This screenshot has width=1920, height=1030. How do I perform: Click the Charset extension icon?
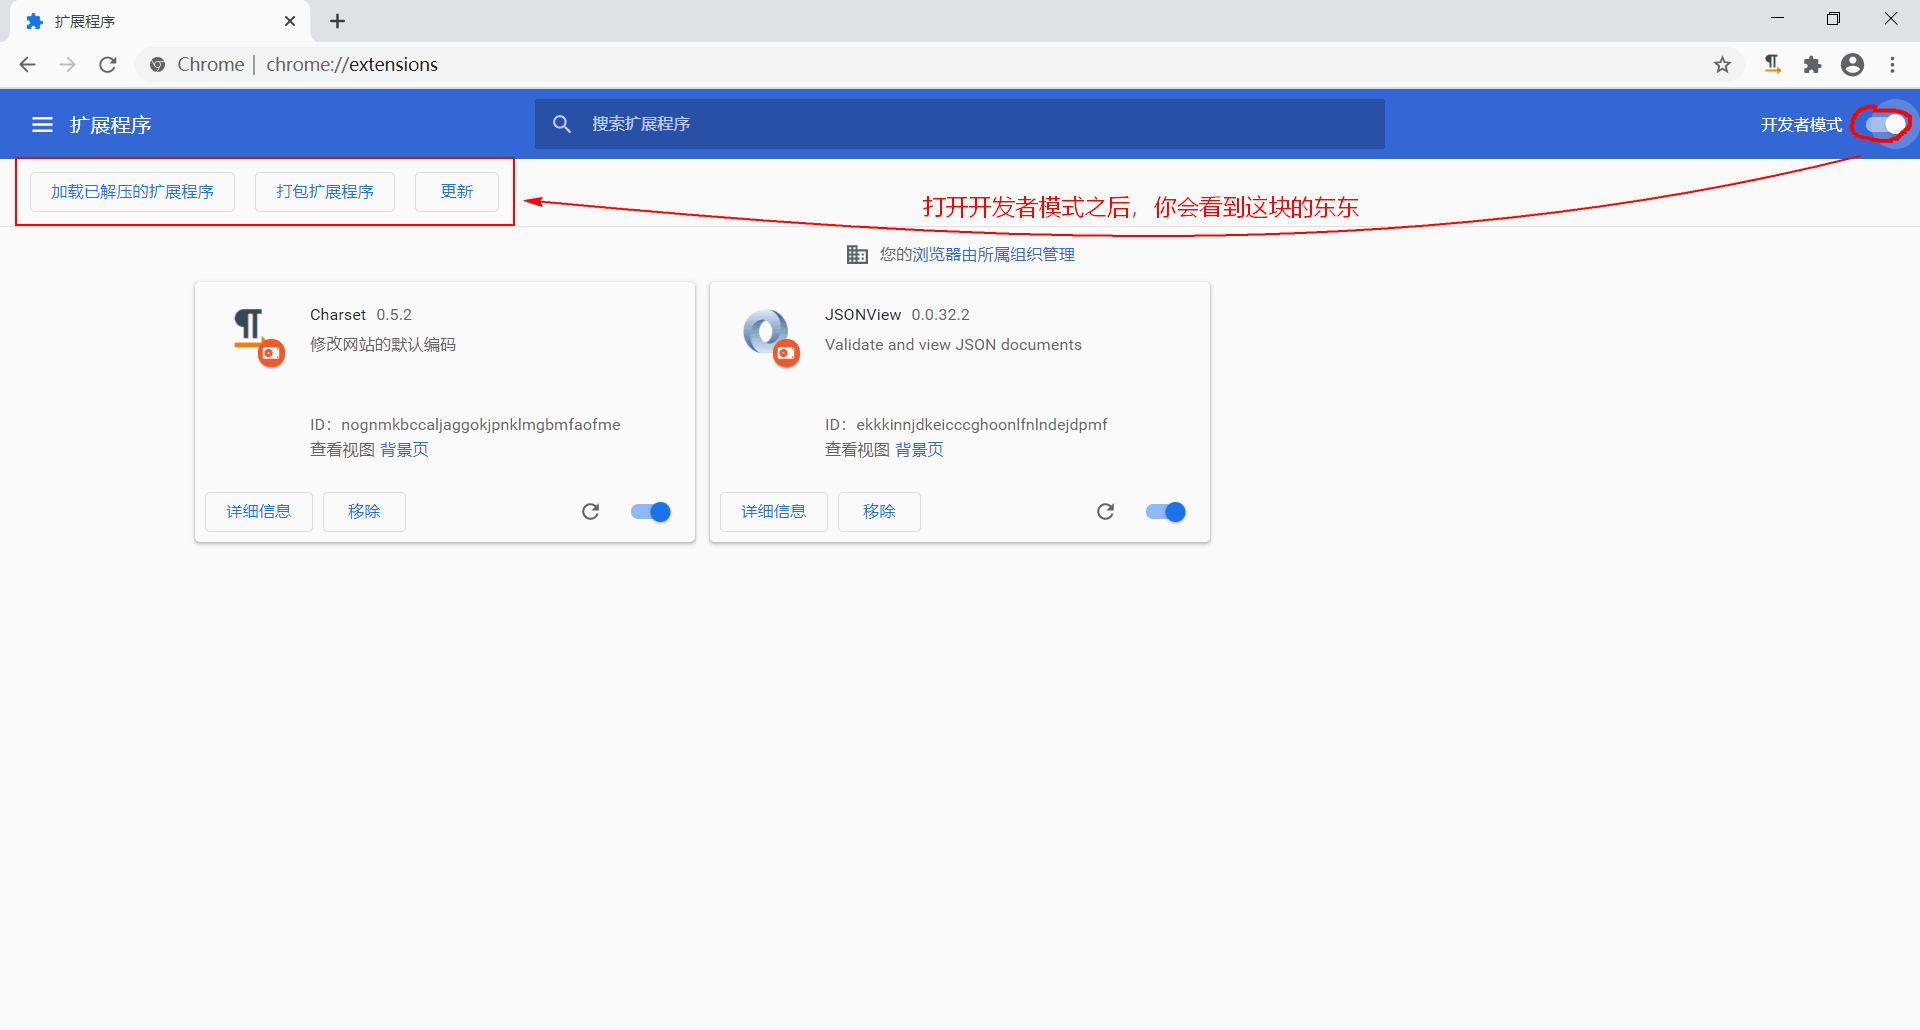258,337
